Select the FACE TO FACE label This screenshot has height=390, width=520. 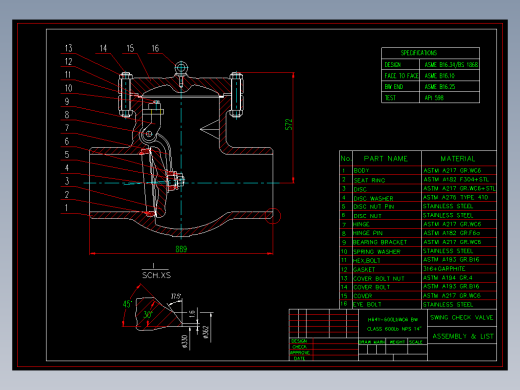tap(401, 76)
